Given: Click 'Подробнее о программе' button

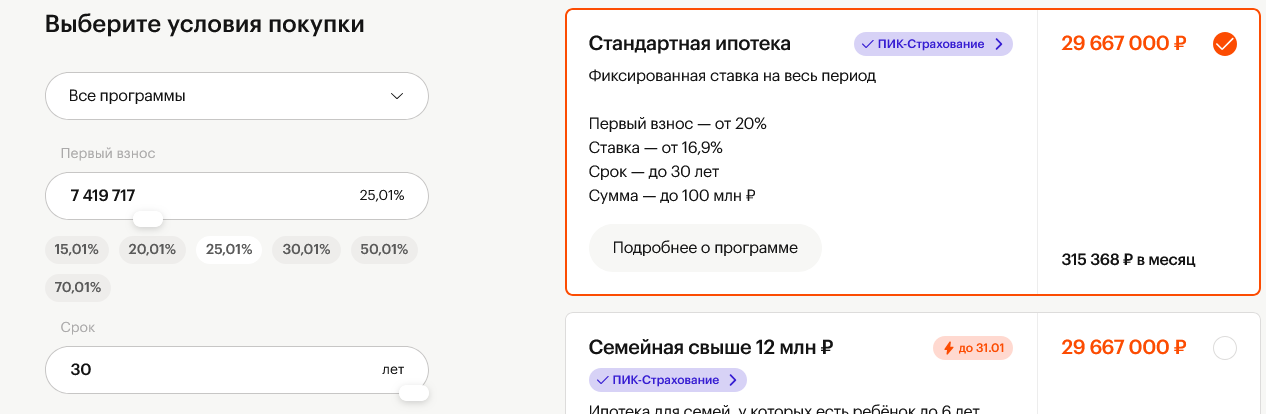Looking at the screenshot, I should (x=705, y=248).
